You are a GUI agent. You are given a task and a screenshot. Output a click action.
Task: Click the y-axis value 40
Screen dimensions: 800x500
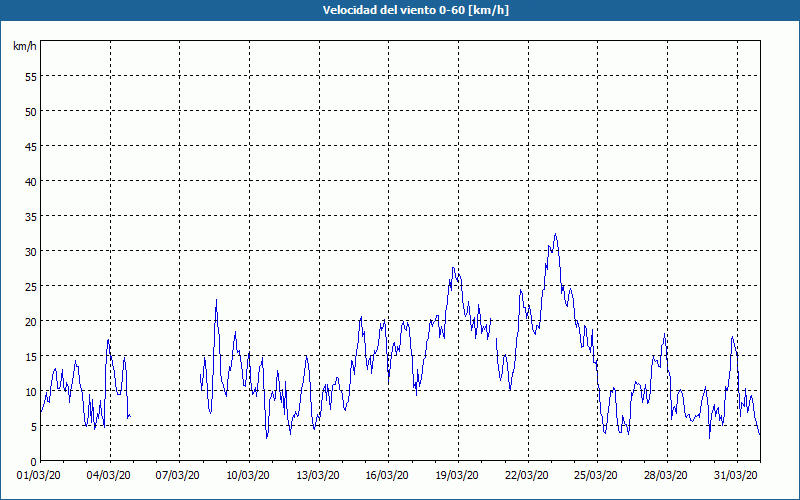(31, 182)
